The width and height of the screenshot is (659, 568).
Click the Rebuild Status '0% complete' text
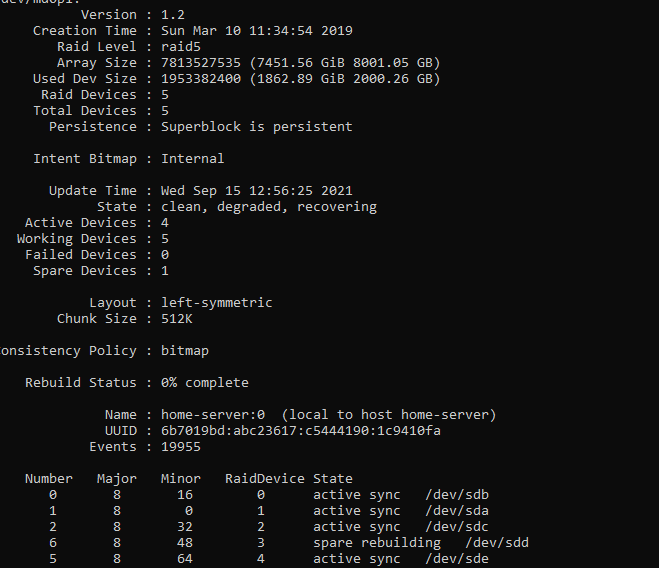[x=205, y=383]
